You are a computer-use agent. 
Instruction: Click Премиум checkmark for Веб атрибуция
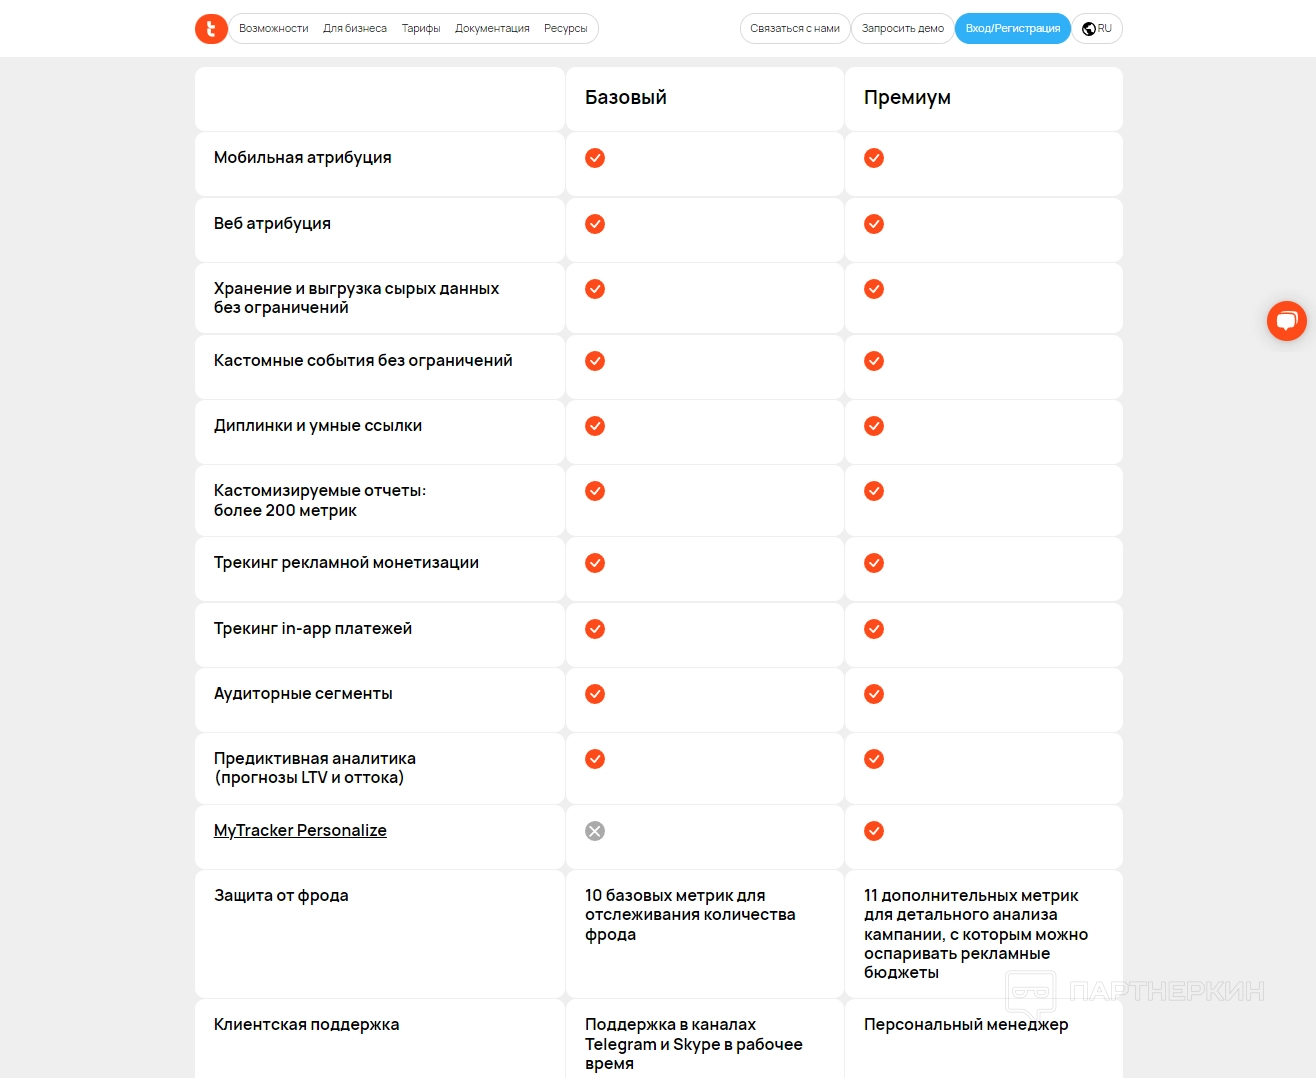click(x=874, y=224)
